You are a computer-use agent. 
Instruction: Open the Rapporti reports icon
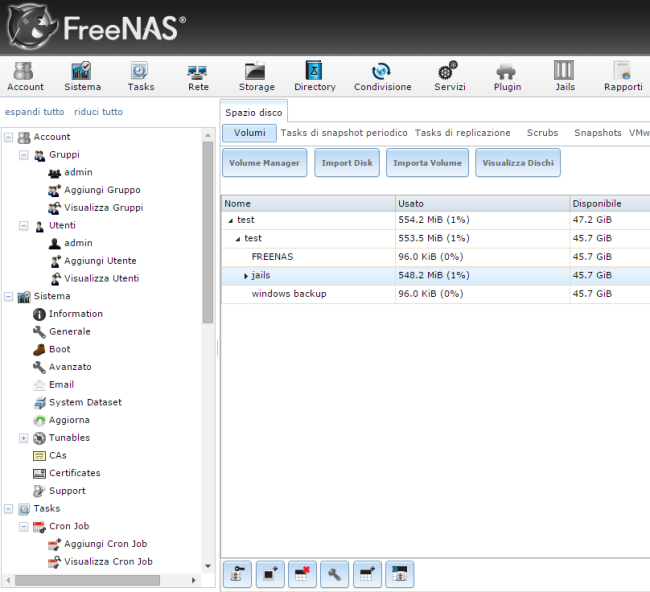click(x=623, y=77)
